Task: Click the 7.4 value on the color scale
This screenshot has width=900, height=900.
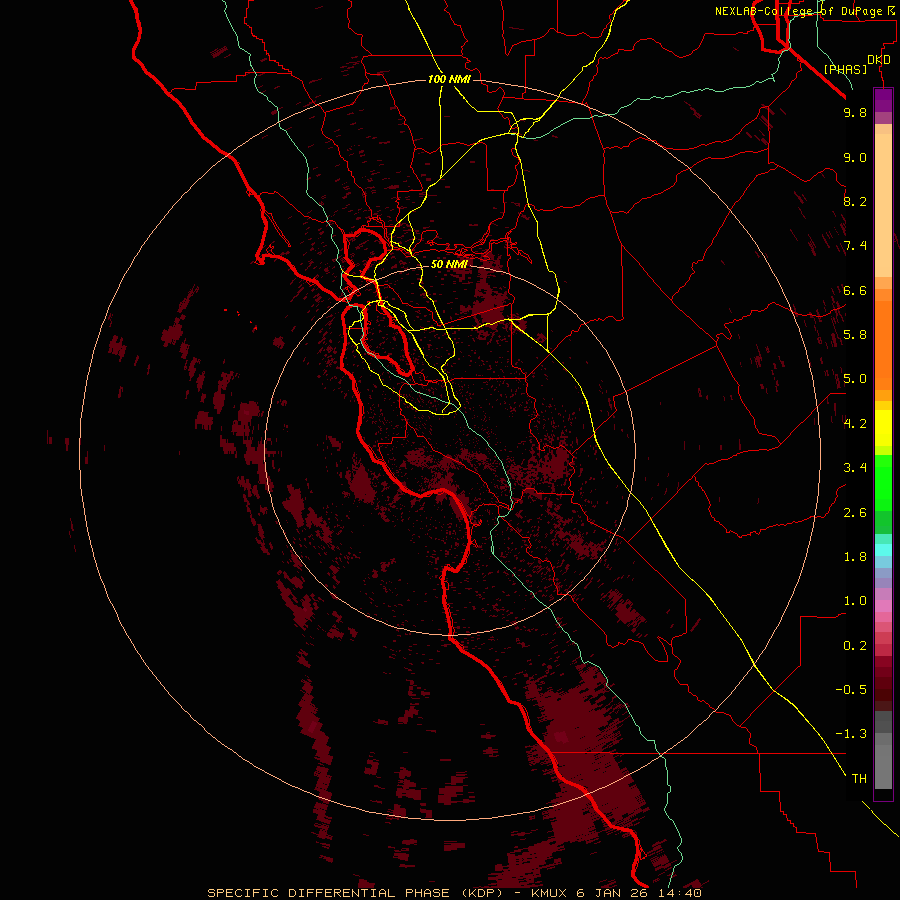Action: pyautogui.click(x=855, y=246)
